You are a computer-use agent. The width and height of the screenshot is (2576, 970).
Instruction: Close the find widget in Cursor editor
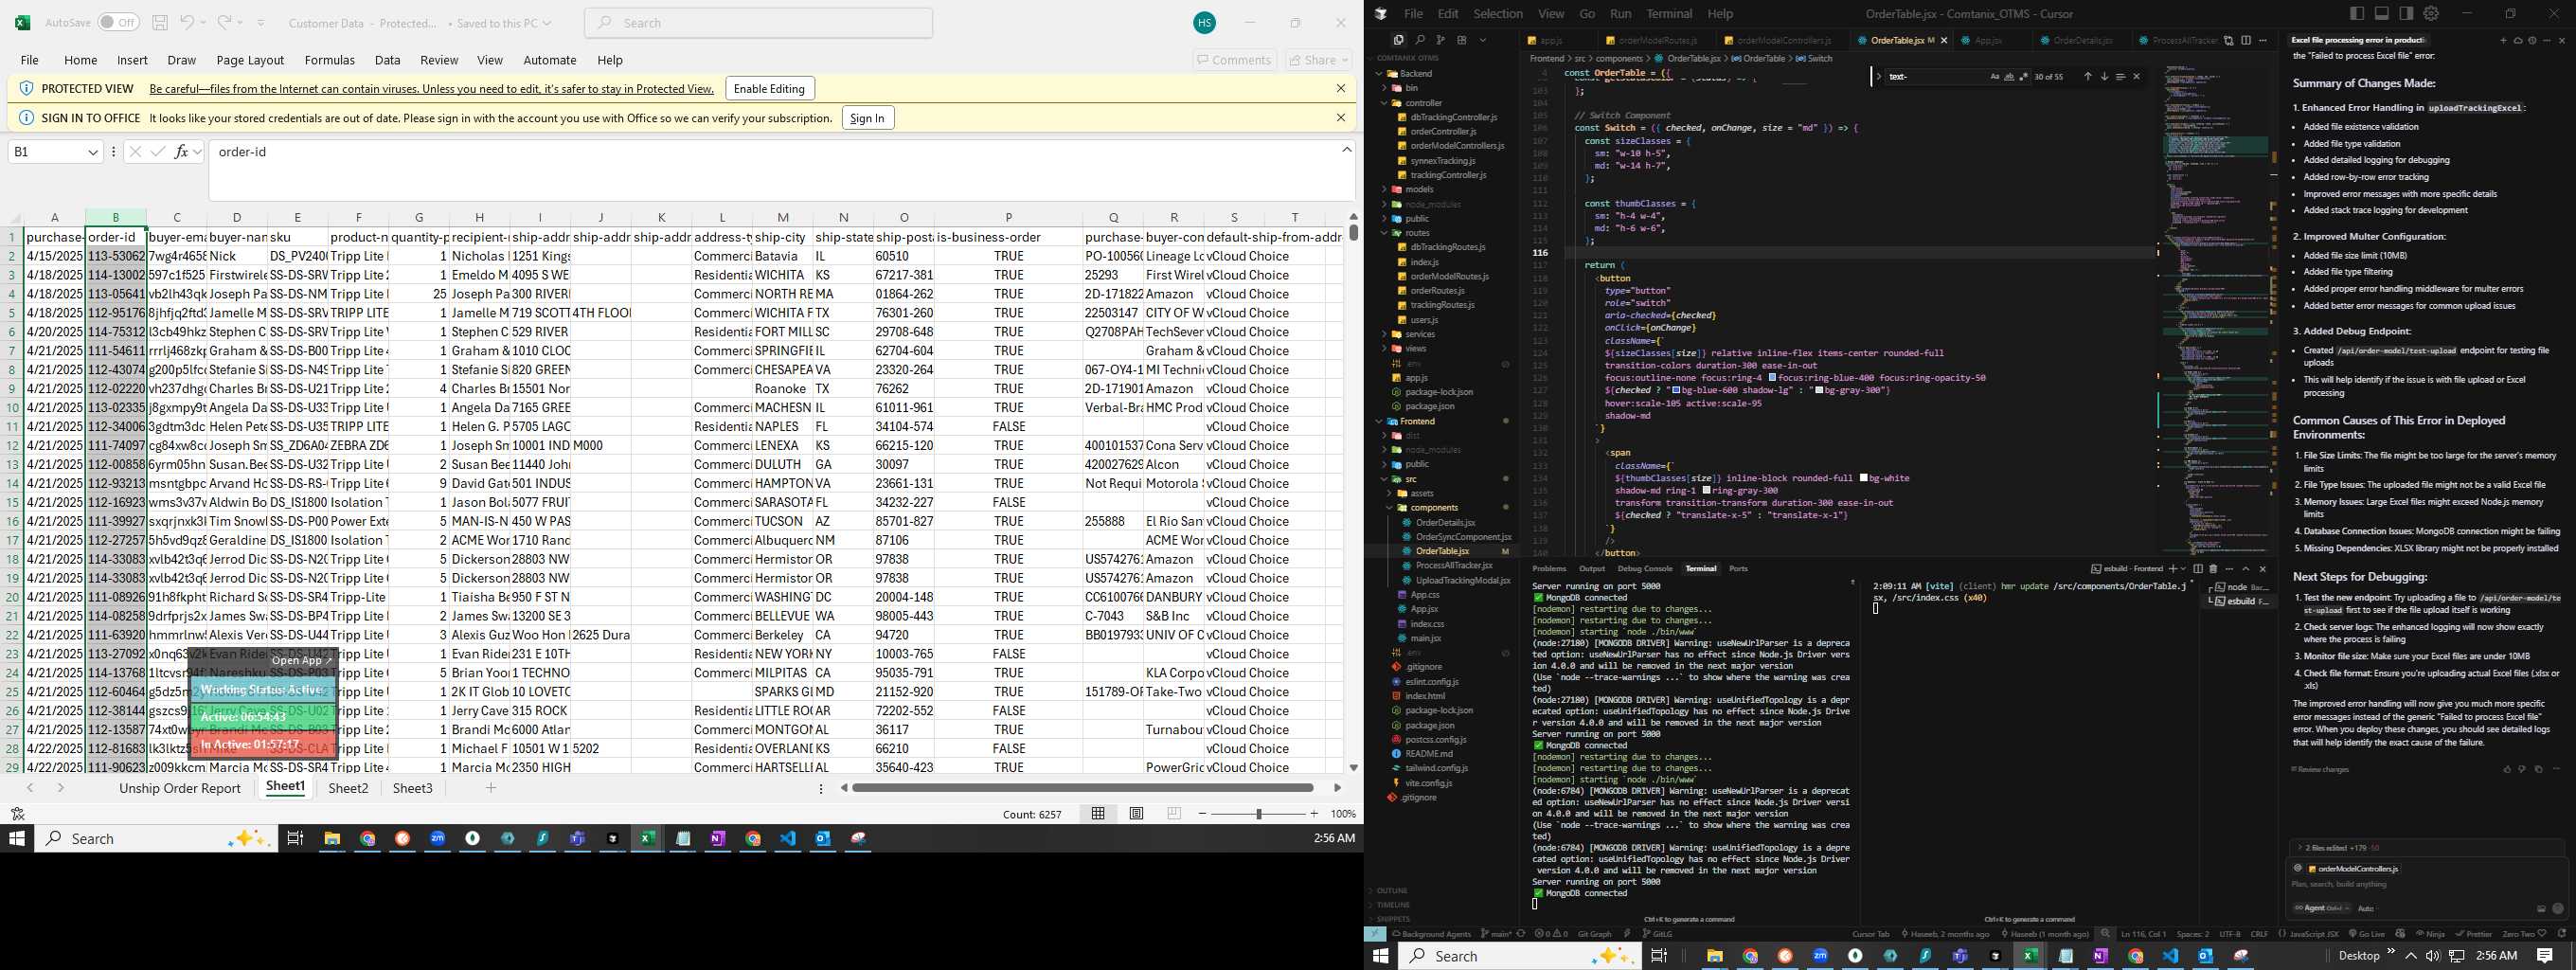2137,77
